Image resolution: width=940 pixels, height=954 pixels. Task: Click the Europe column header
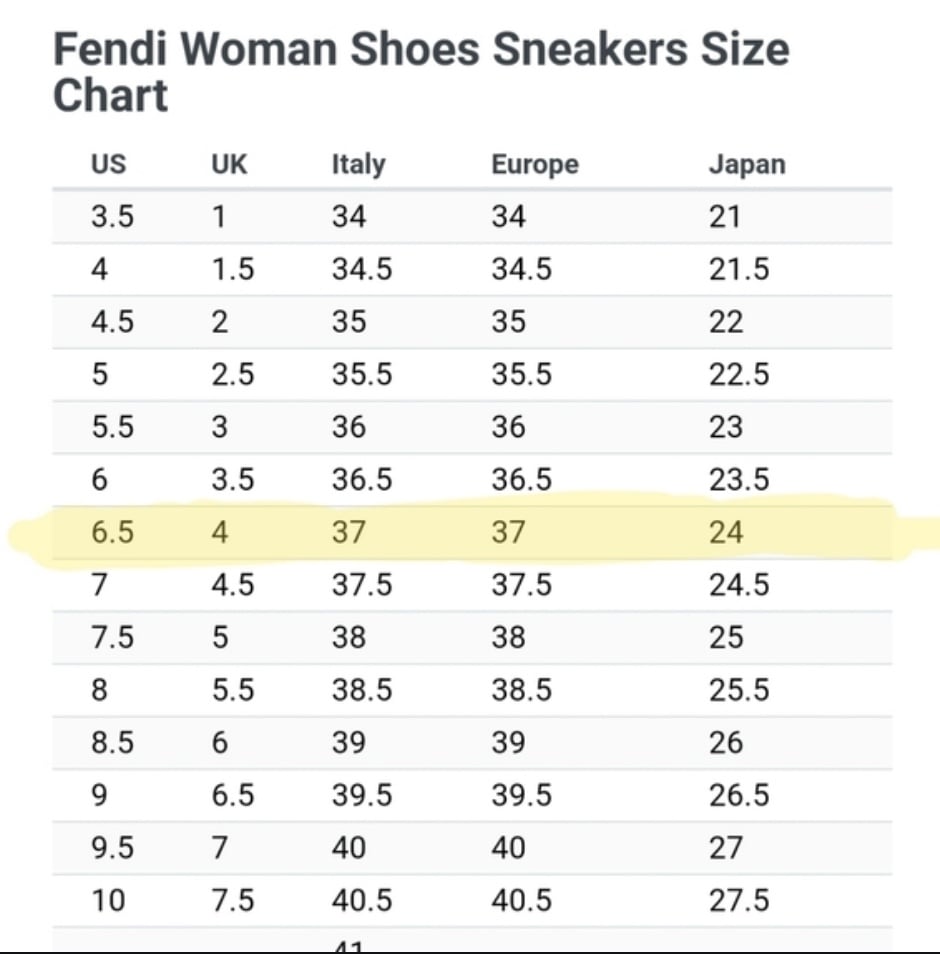click(535, 164)
